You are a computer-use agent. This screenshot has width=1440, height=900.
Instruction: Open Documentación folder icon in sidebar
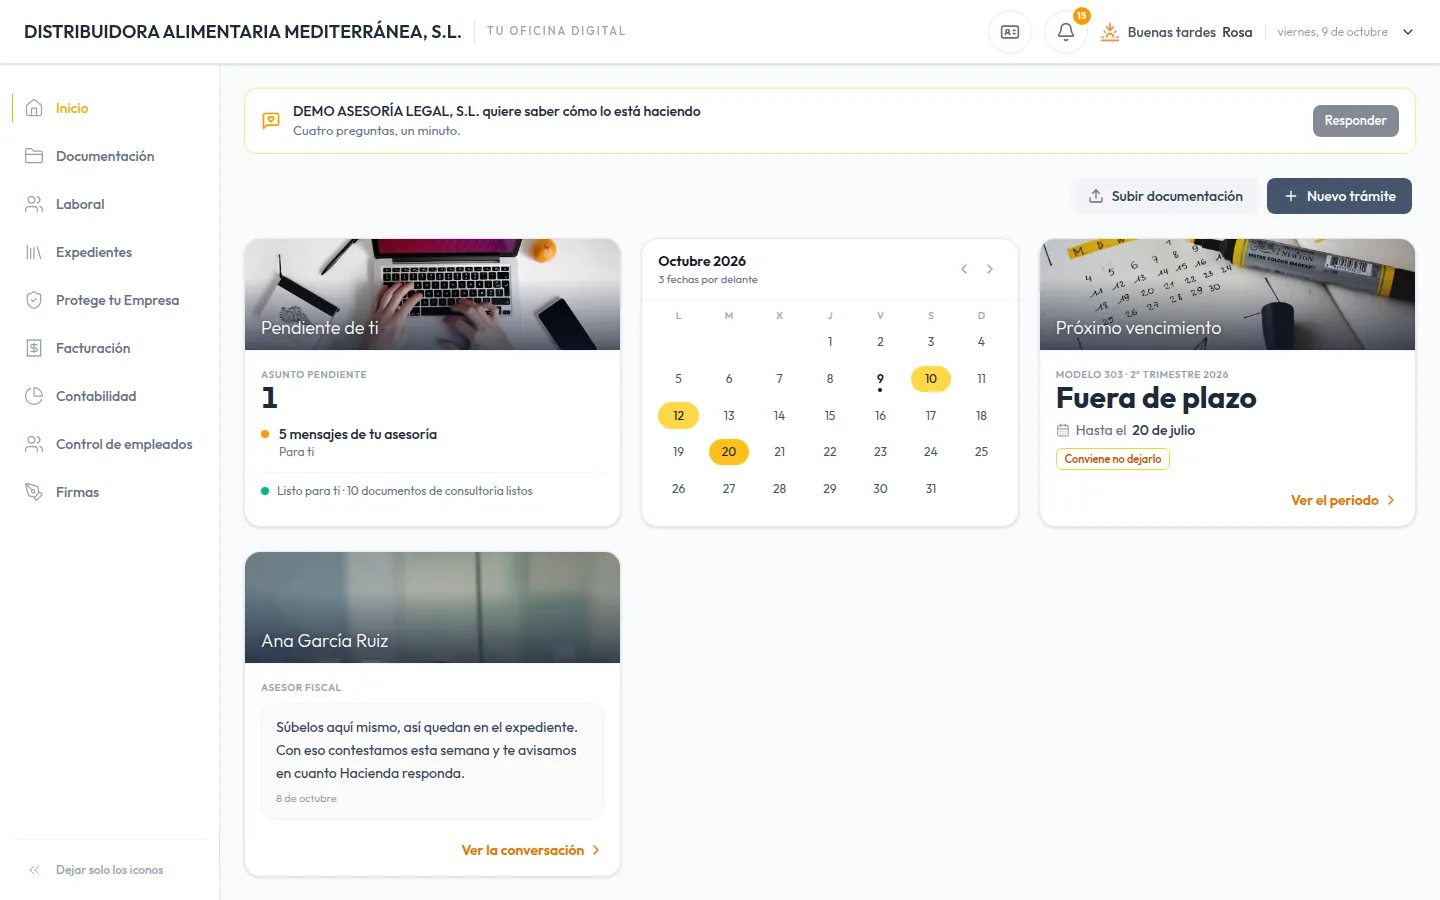[x=34, y=156]
